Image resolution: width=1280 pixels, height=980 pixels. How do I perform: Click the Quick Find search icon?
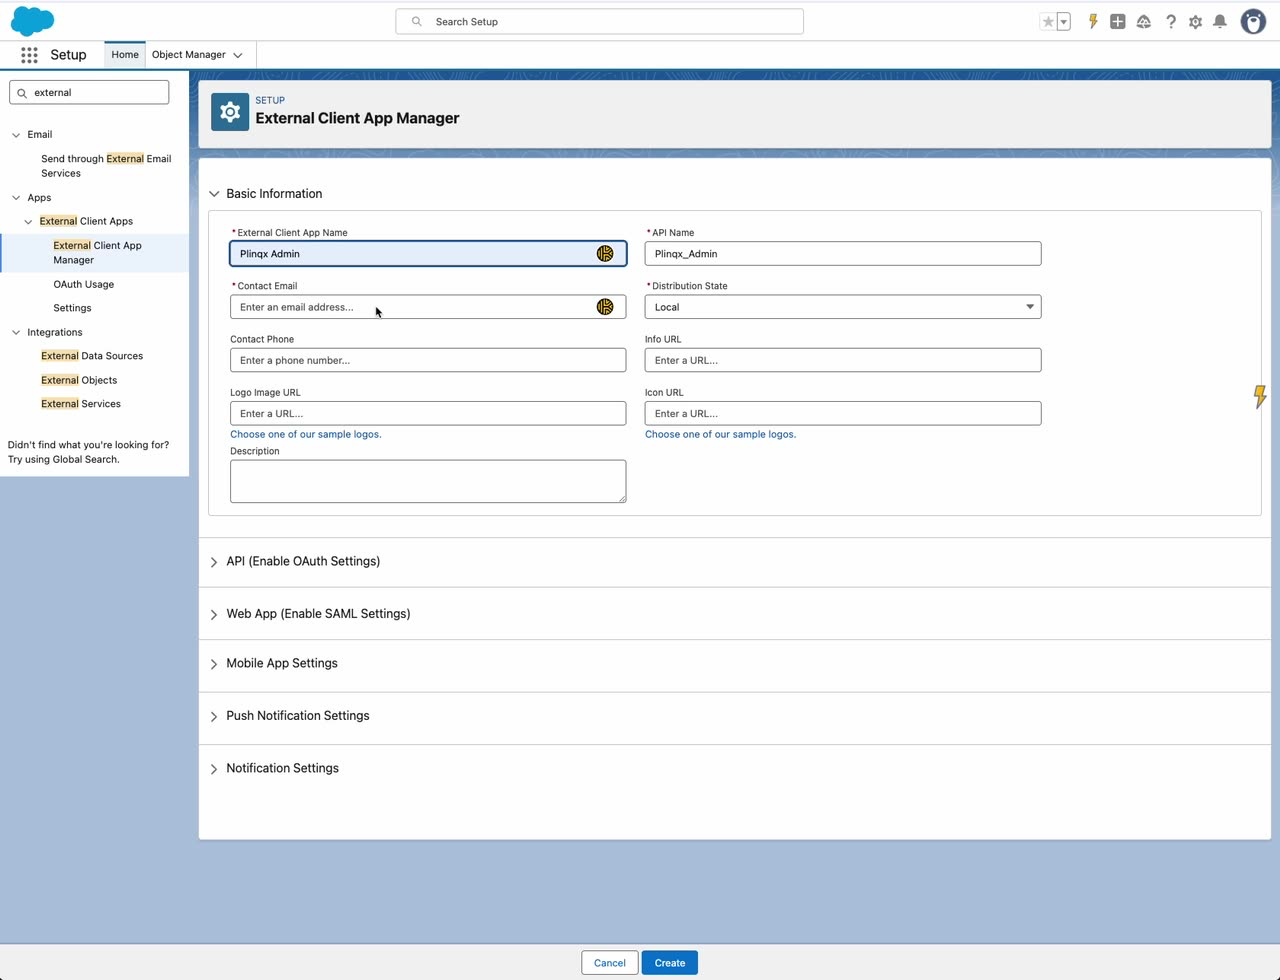22,93
